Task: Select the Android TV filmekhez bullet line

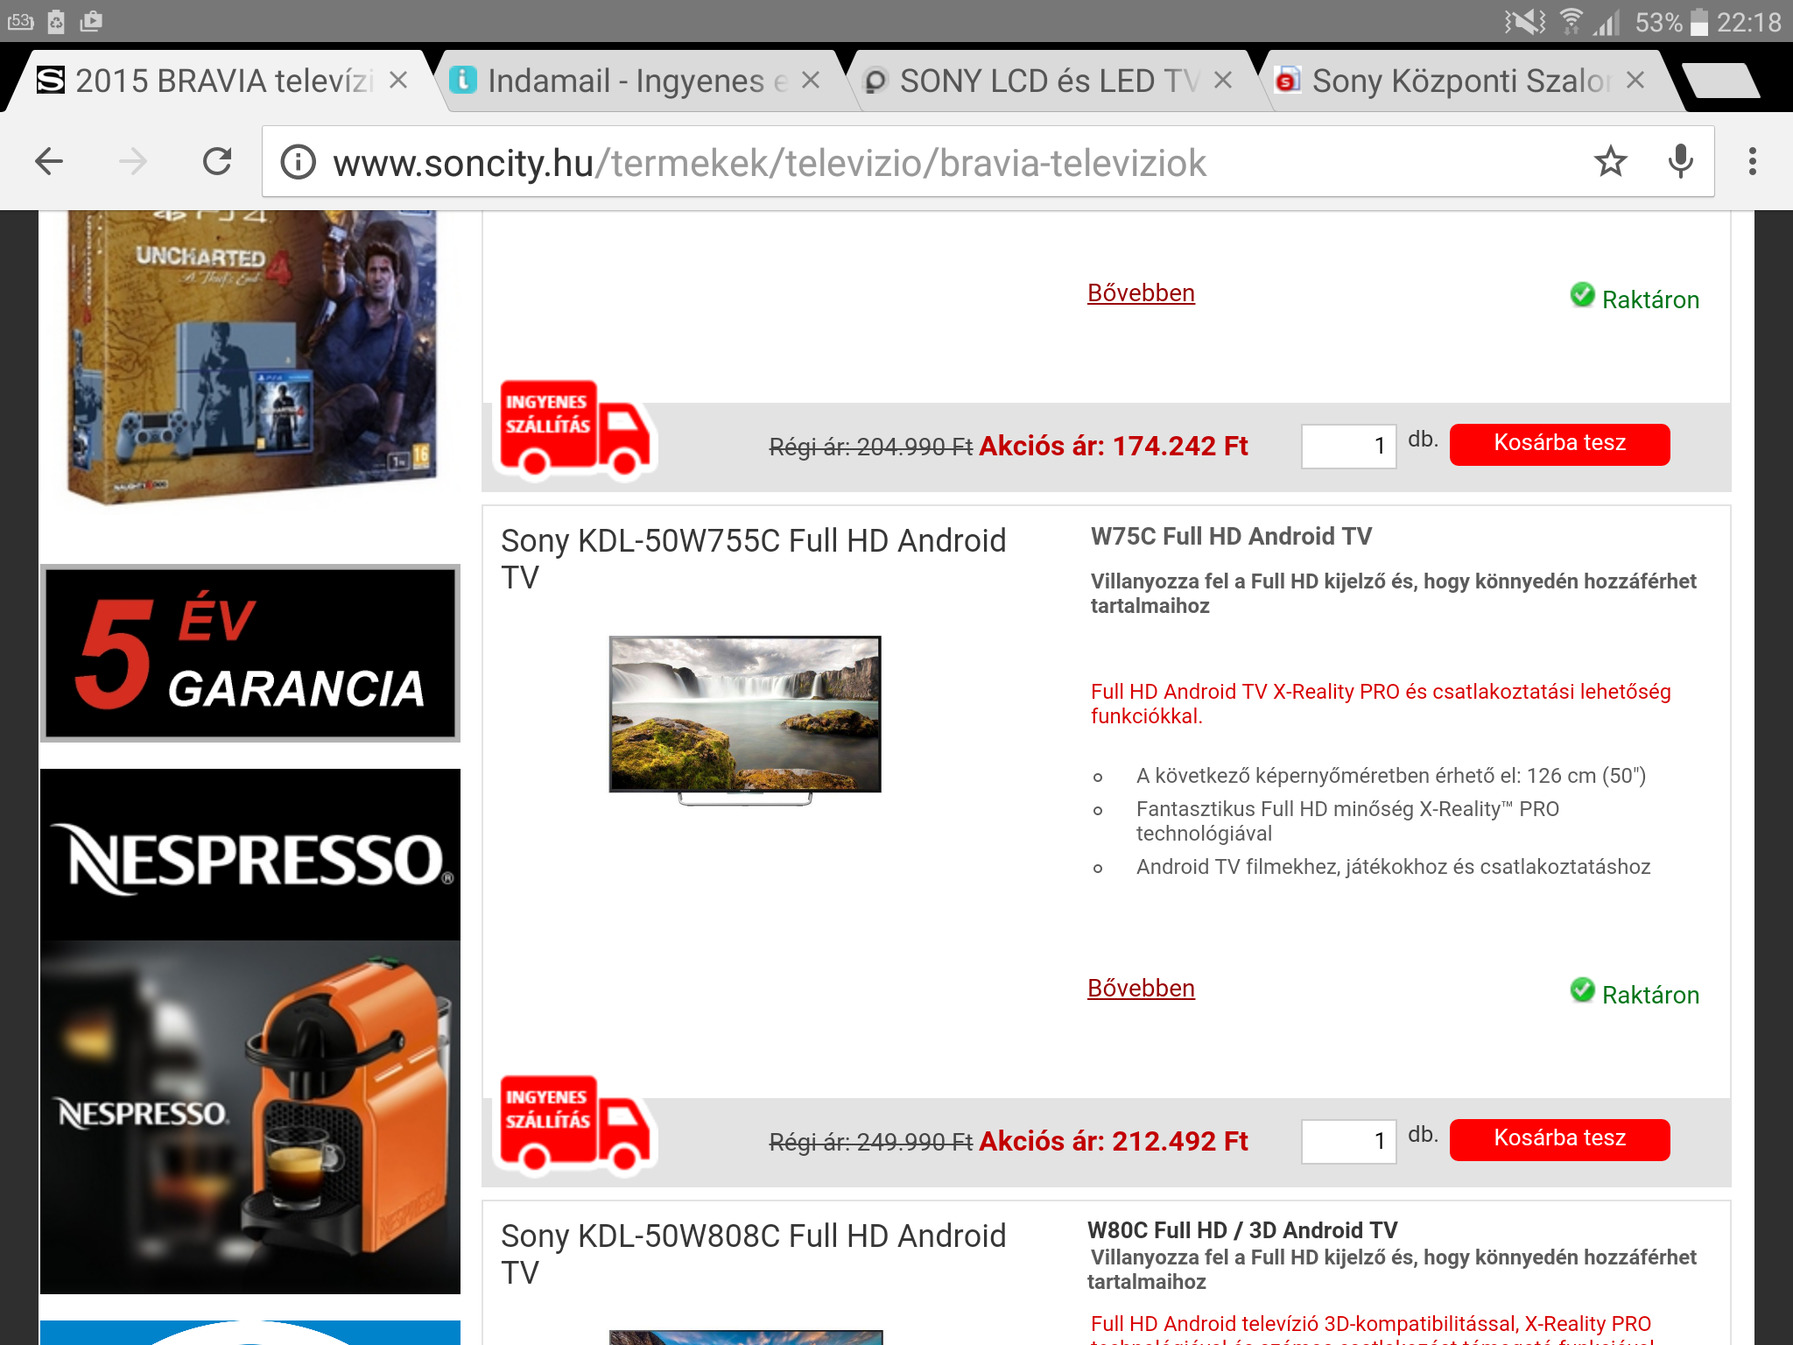Action: tap(1393, 867)
